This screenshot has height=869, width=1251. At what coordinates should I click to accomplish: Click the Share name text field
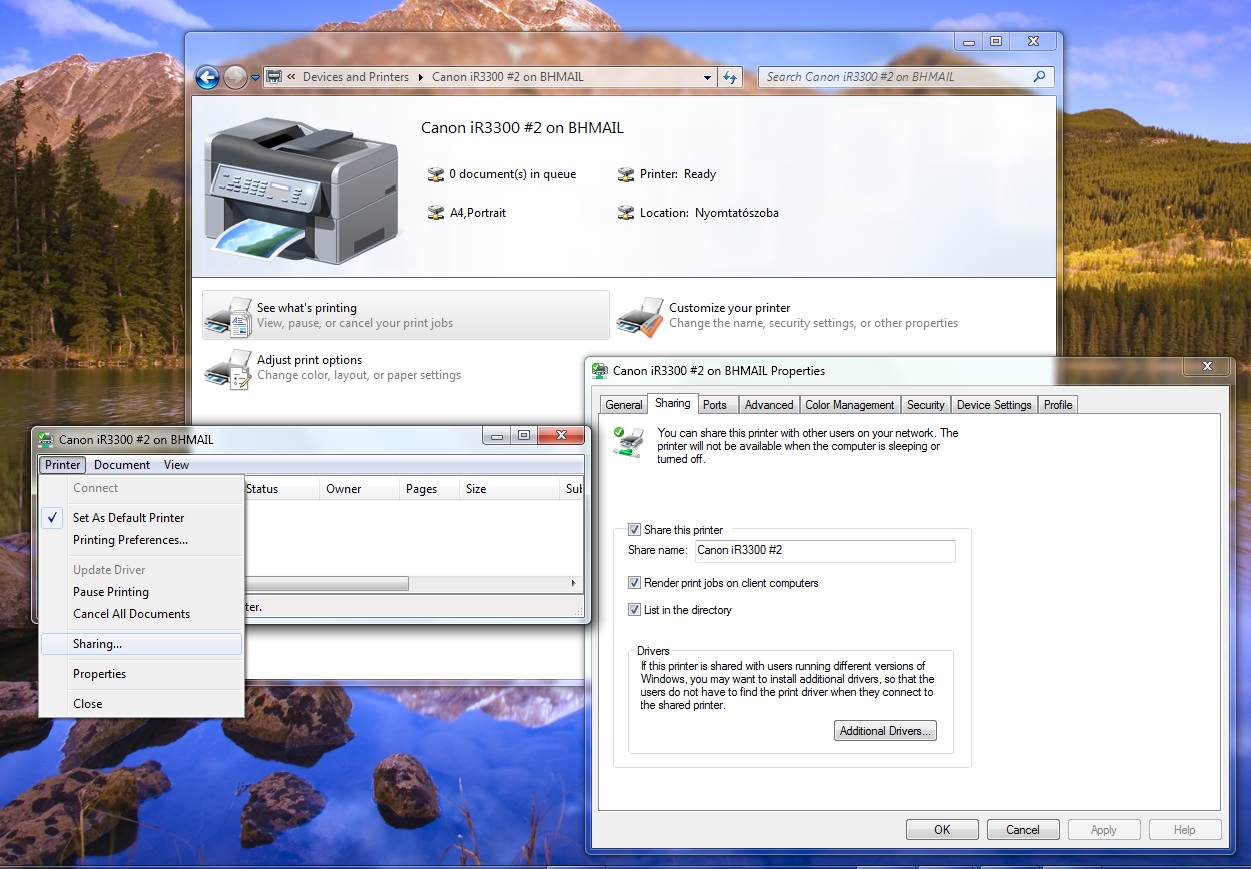click(825, 550)
